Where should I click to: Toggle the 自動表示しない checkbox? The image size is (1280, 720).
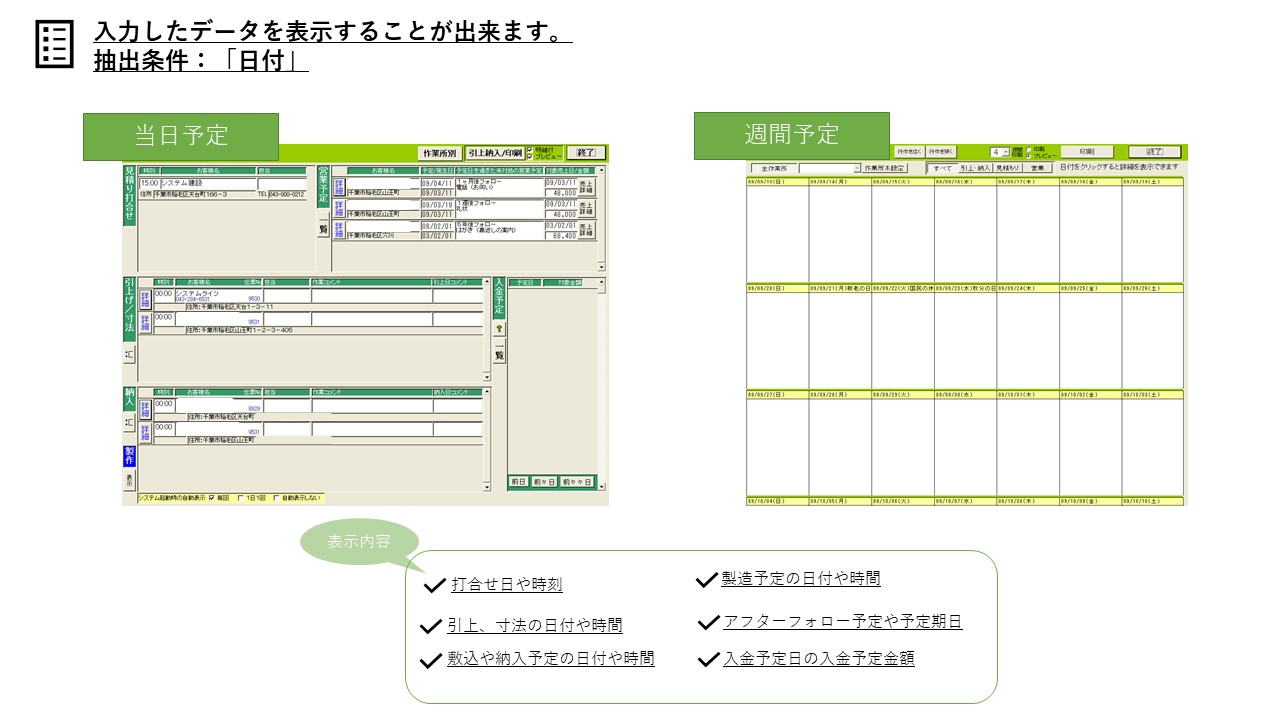pos(276,498)
